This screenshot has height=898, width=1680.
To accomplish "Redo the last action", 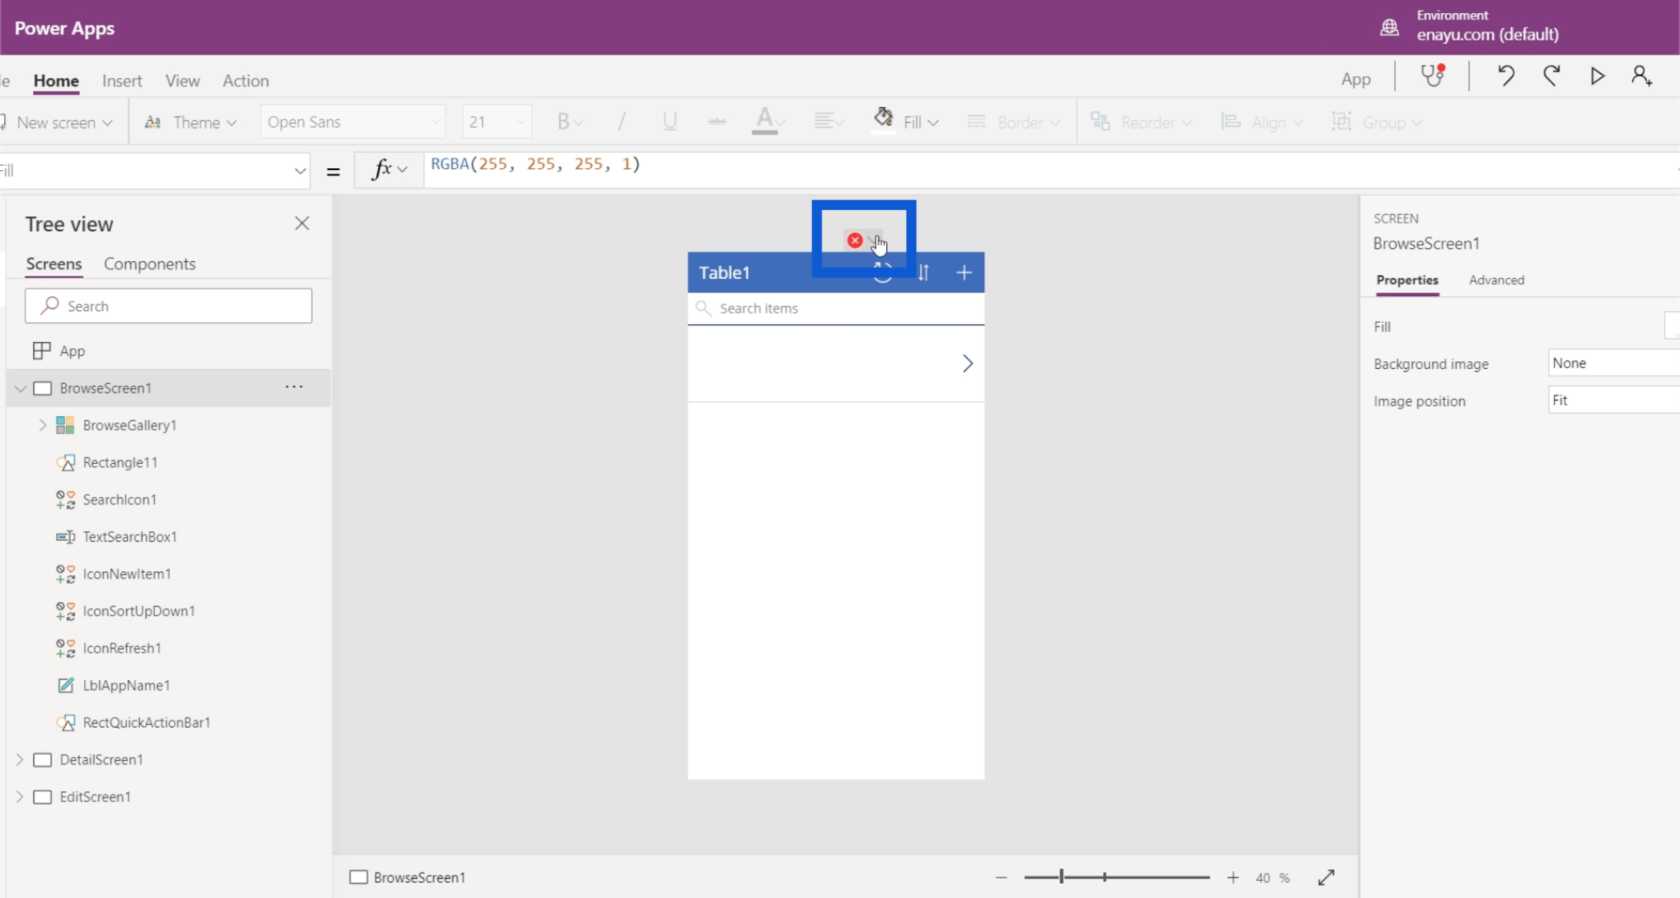I will [x=1551, y=76].
